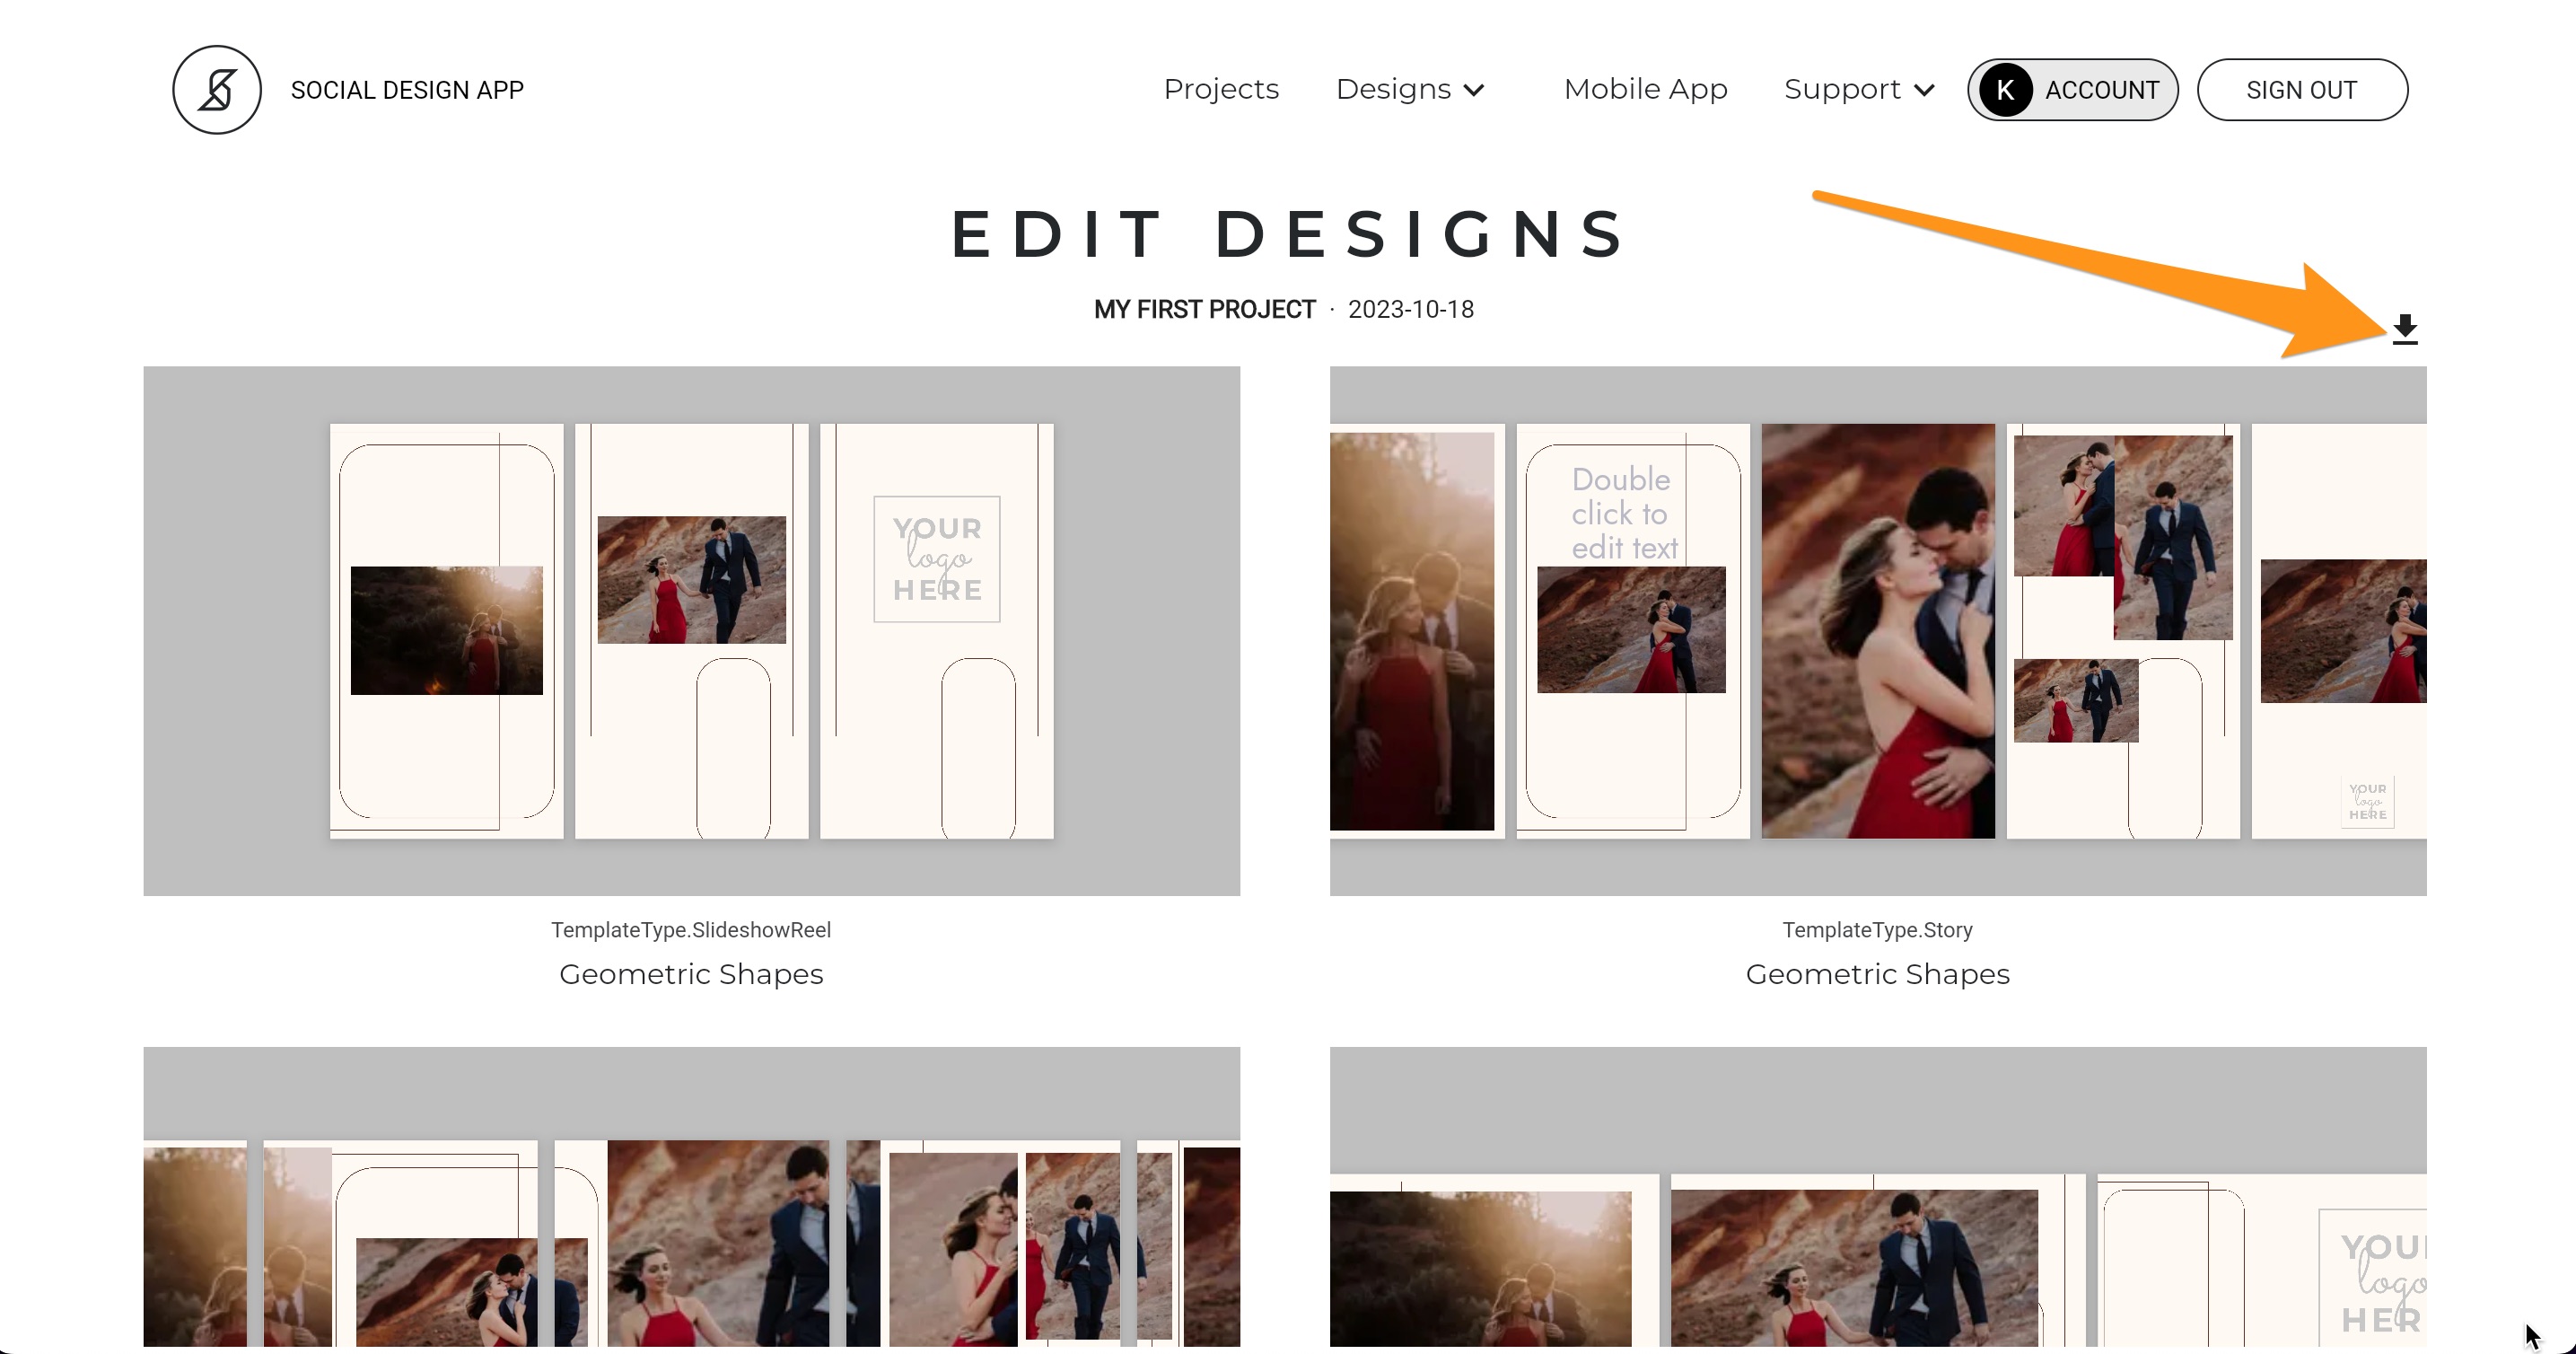
Task: Open the bottom-right design preview card
Action: tap(1877, 1197)
